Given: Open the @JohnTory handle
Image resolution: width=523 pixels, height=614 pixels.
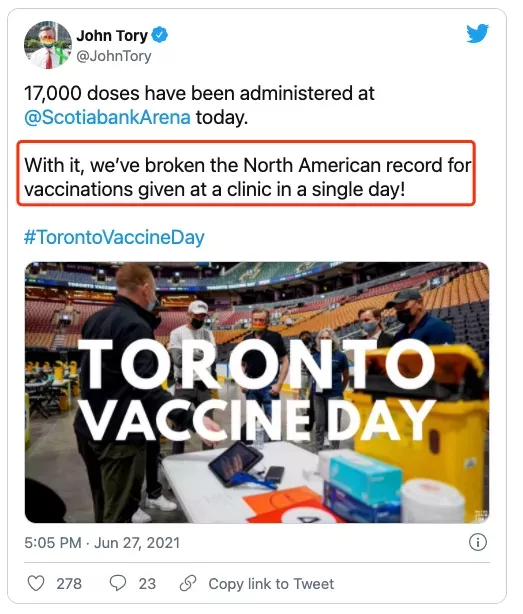Looking at the screenshot, I should (114, 56).
